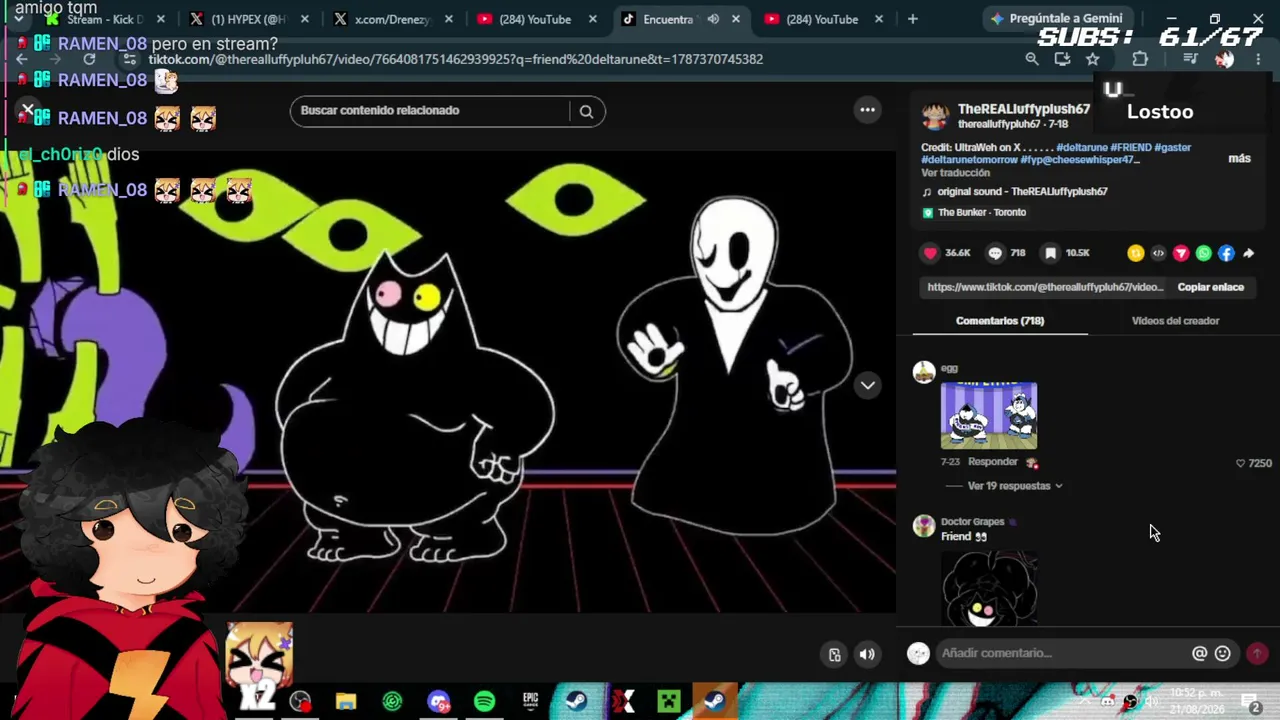This screenshot has width=1280, height=720.
Task: Open the emoji picker in comment box
Action: (x=1222, y=653)
